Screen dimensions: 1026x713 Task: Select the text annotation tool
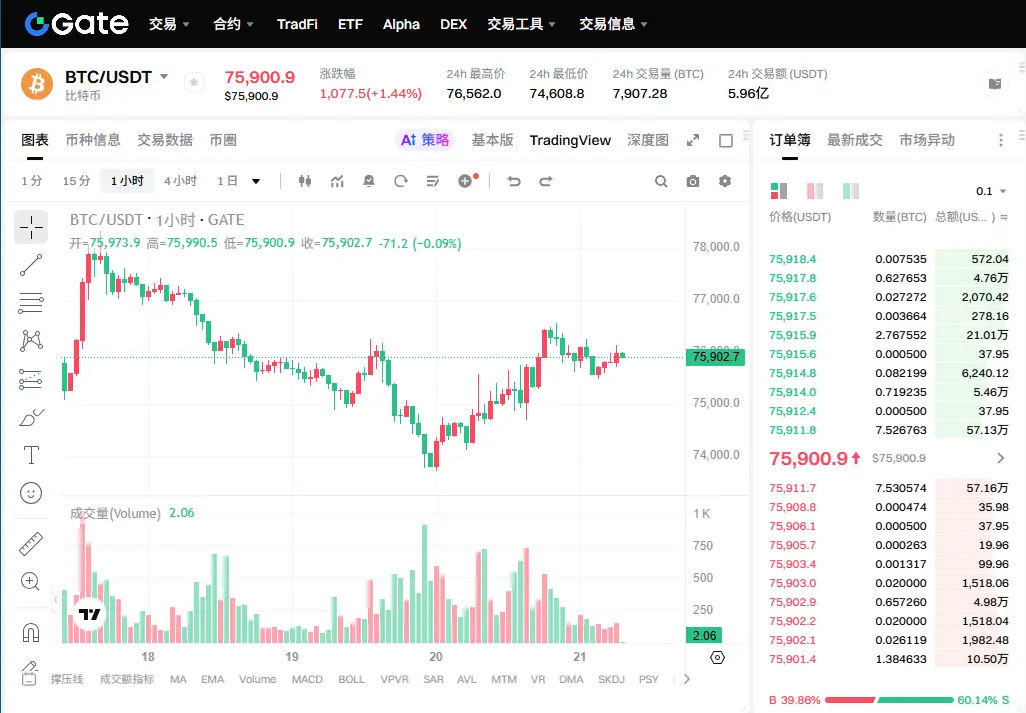click(x=31, y=455)
